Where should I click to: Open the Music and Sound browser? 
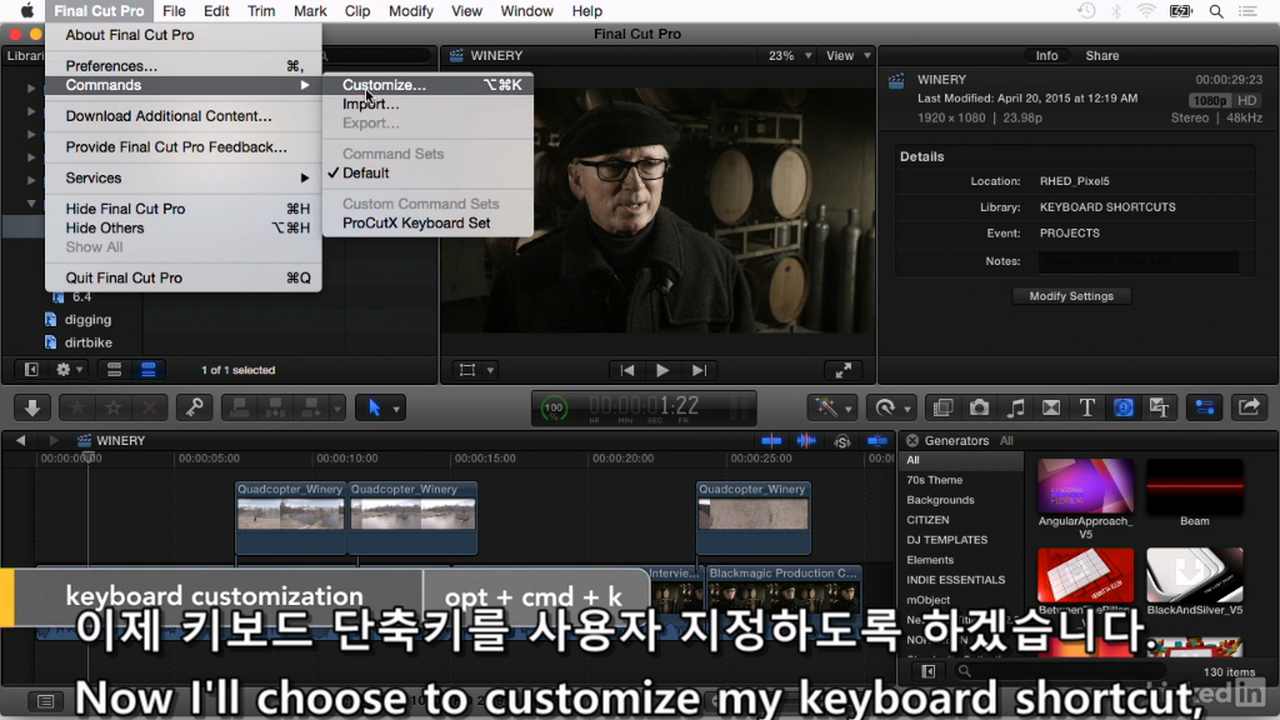(1015, 408)
